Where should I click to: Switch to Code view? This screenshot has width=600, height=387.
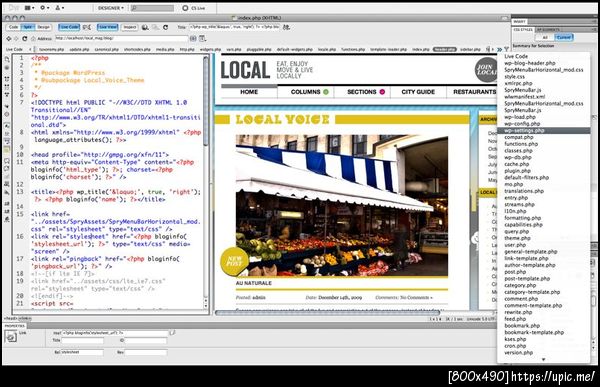coord(13,27)
